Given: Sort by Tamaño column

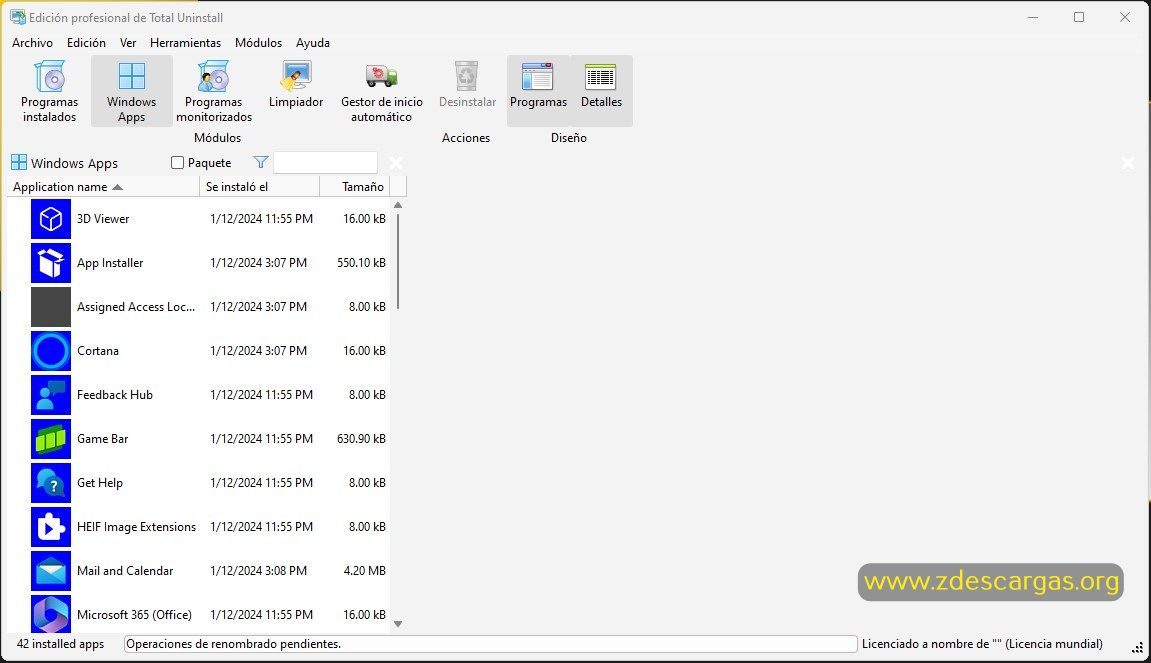Looking at the screenshot, I should (355, 186).
